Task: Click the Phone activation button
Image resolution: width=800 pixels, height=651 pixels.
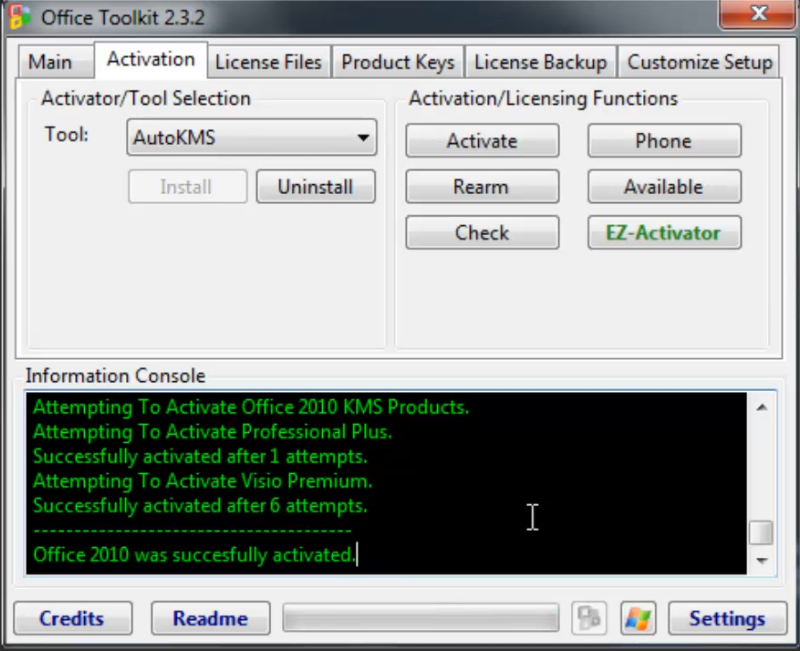Action: click(x=664, y=141)
